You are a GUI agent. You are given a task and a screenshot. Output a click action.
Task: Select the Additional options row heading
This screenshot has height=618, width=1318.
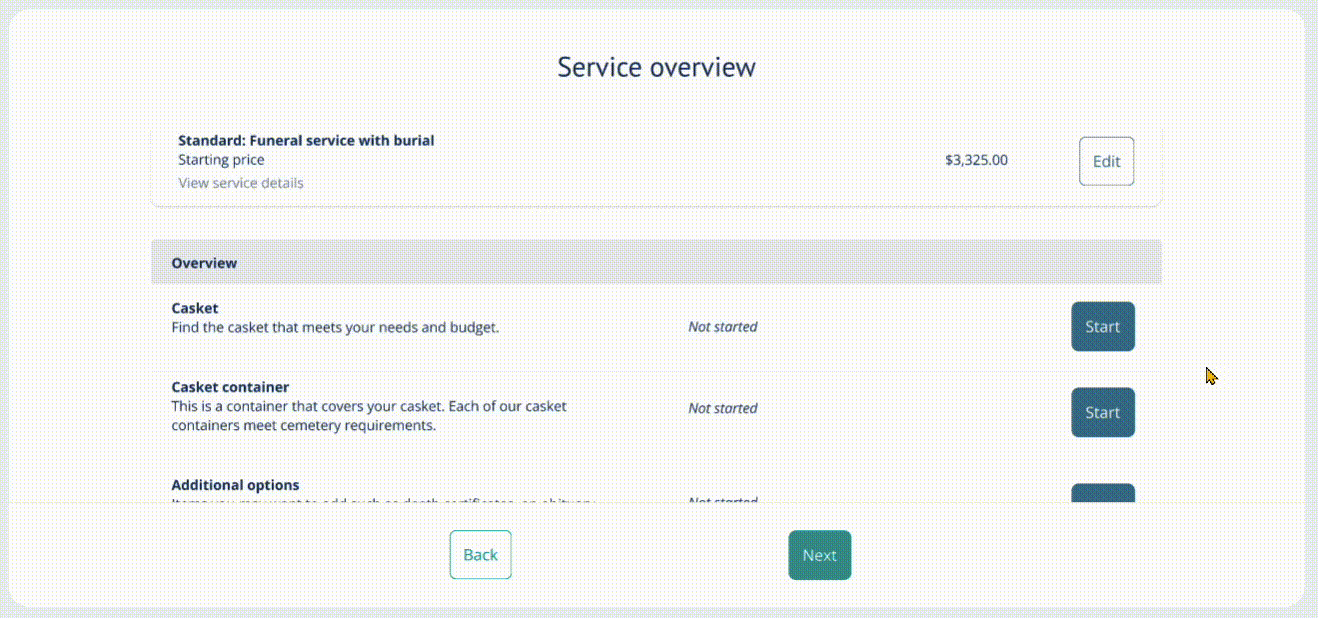coord(235,485)
